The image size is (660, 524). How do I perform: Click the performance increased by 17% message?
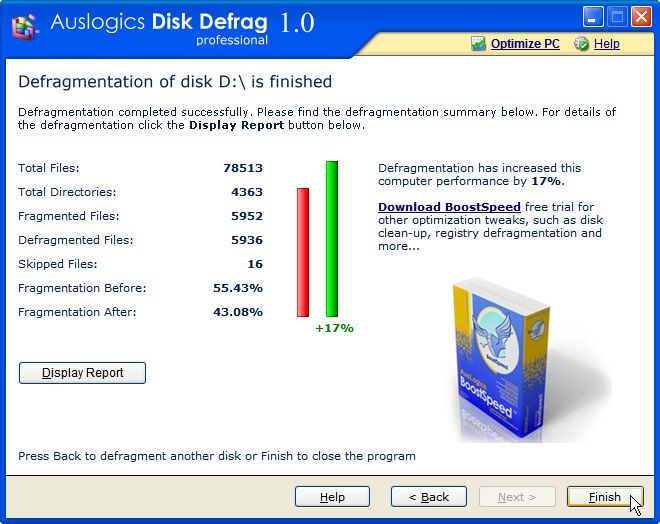(479, 175)
